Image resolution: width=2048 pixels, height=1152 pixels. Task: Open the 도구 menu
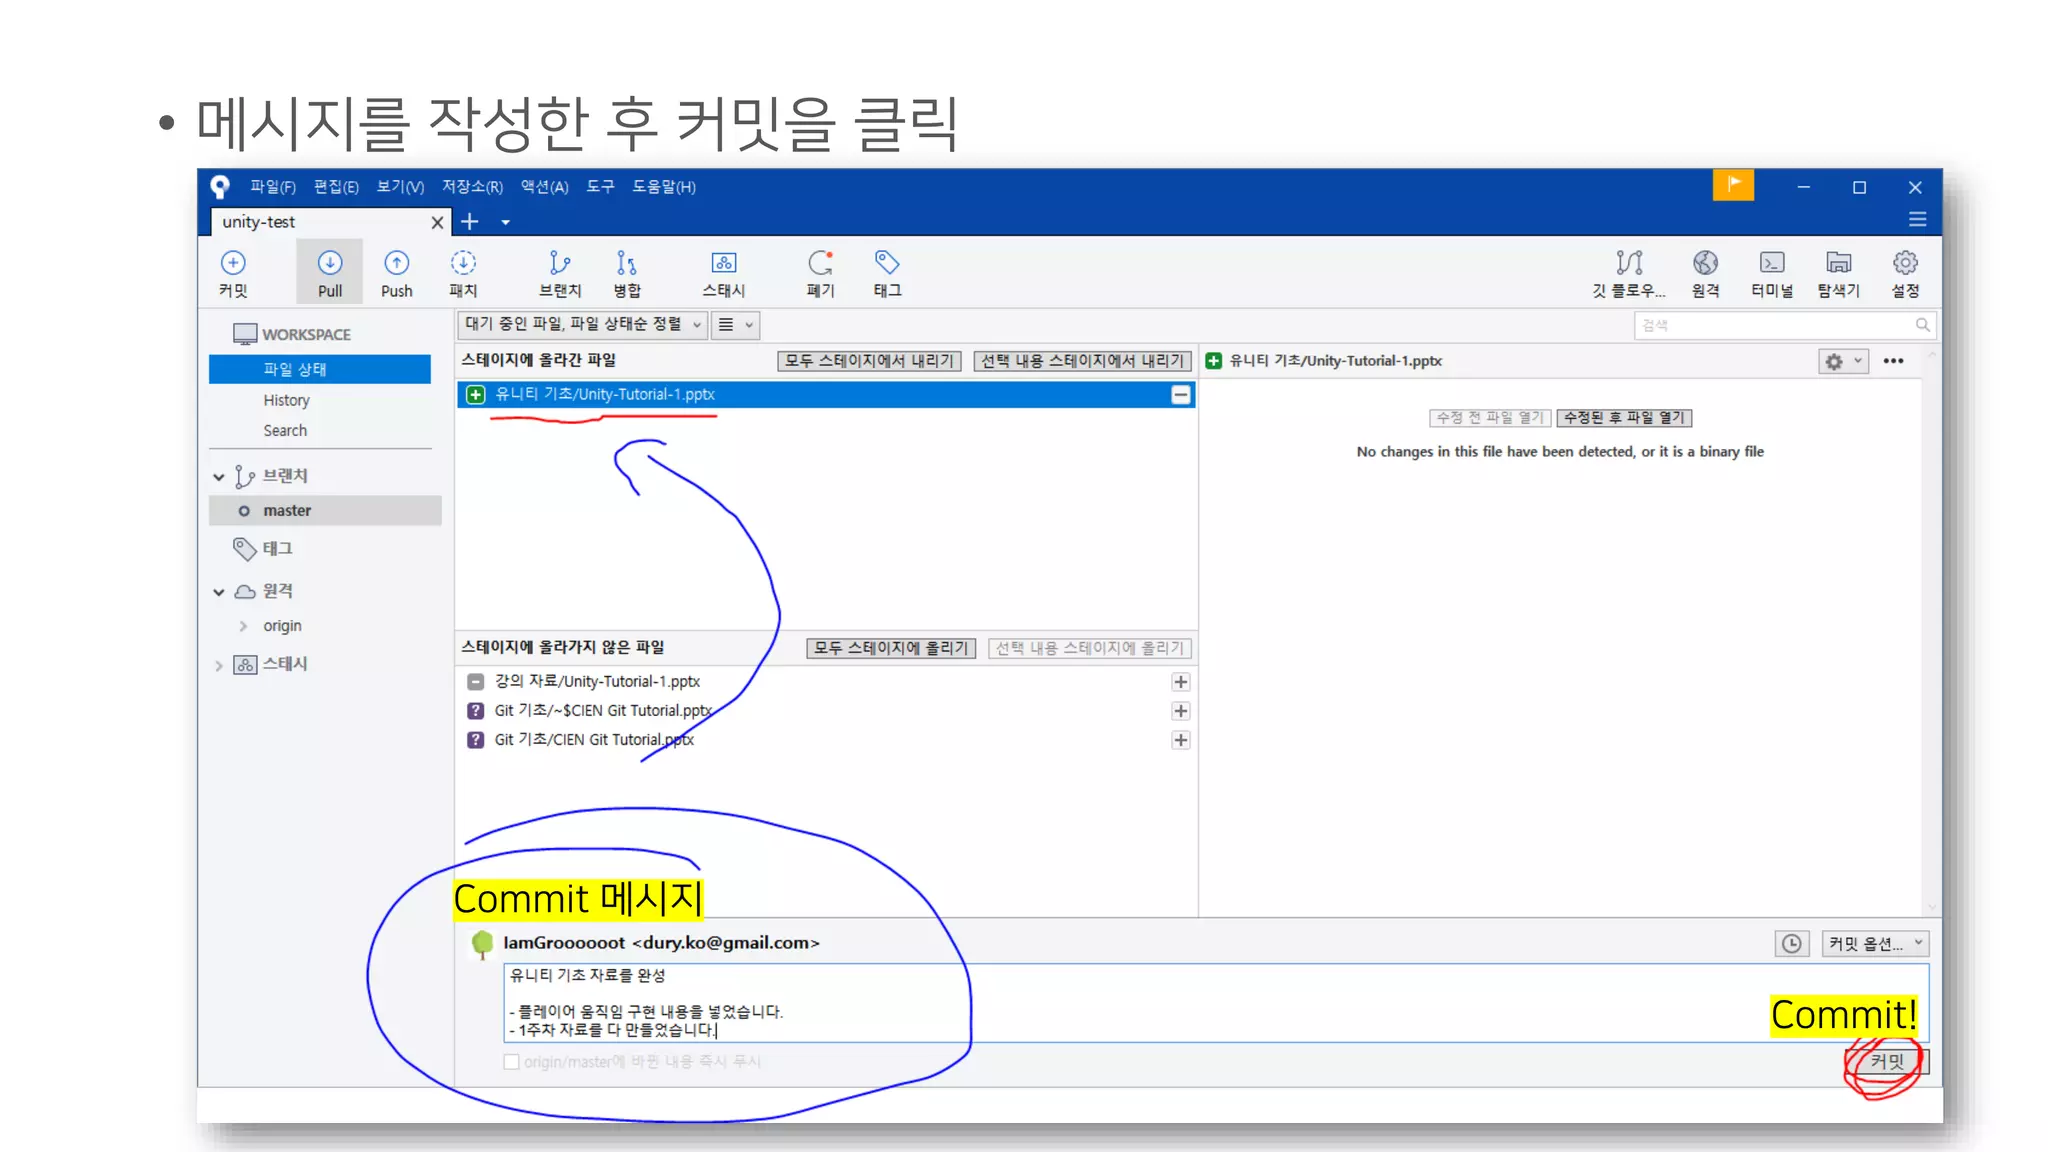(x=600, y=187)
